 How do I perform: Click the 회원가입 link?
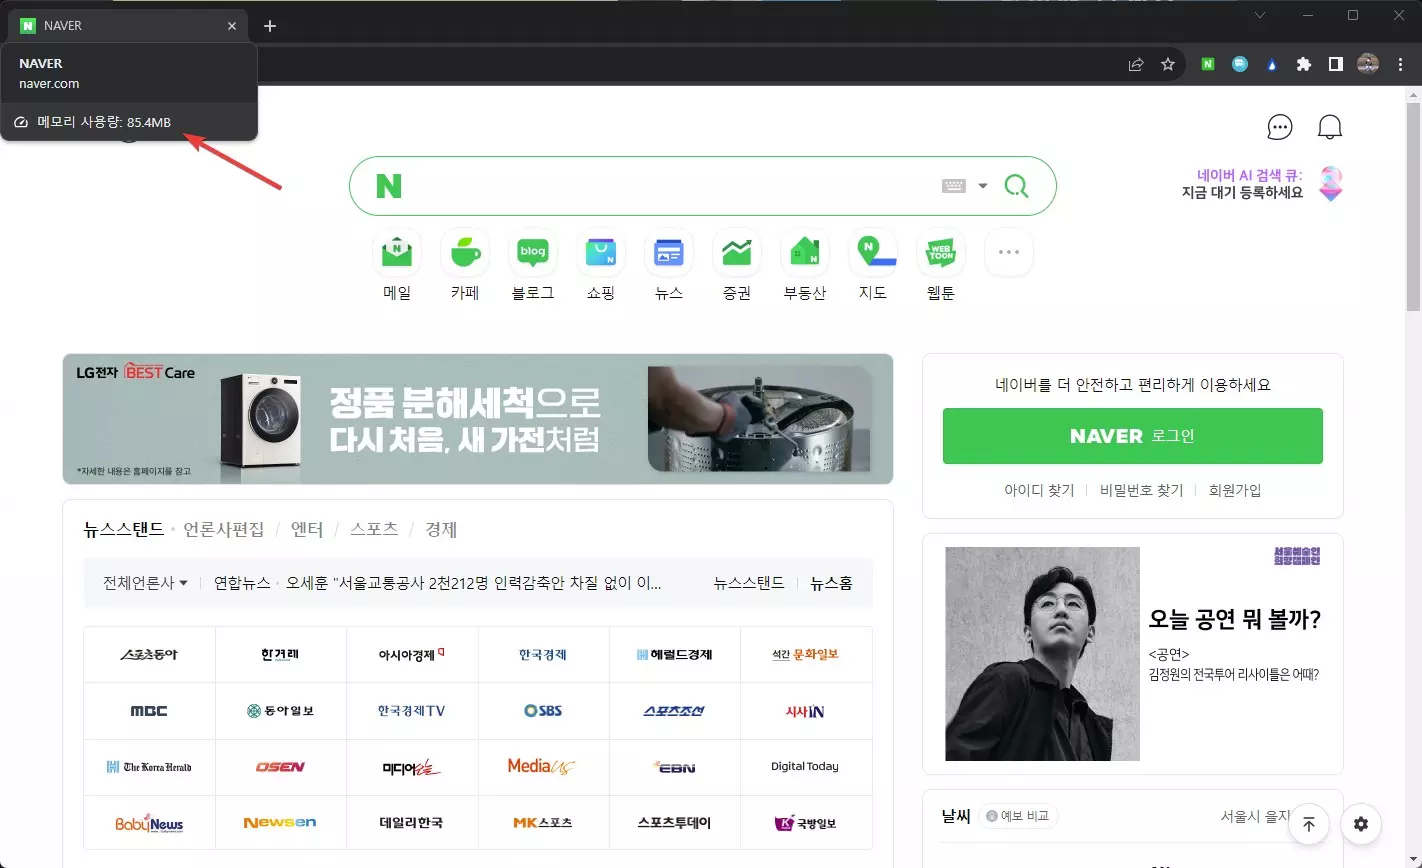pos(1235,490)
